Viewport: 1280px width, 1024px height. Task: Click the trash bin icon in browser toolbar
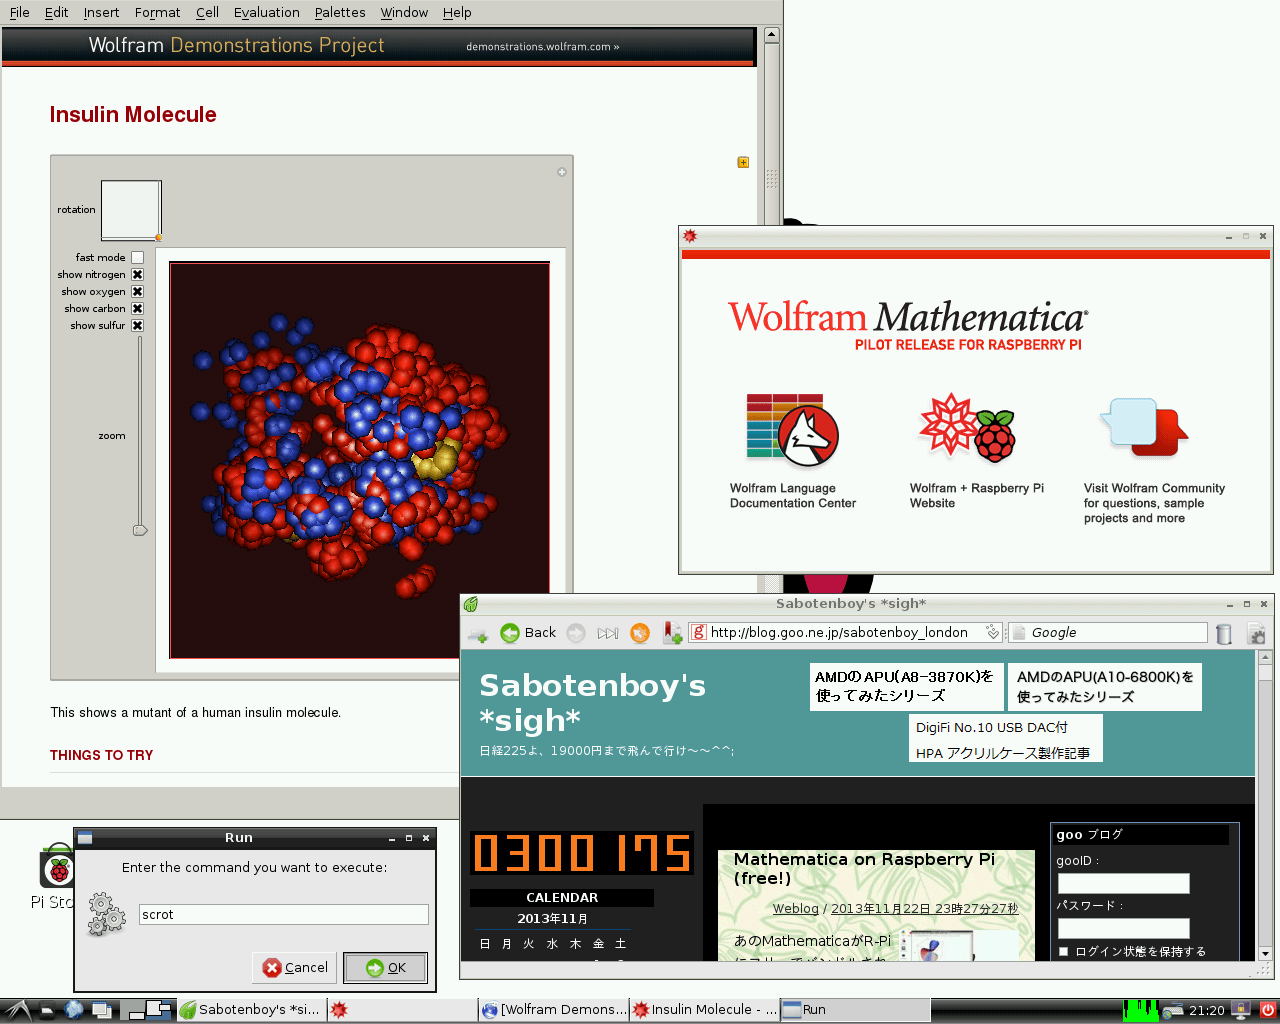(x=1223, y=633)
